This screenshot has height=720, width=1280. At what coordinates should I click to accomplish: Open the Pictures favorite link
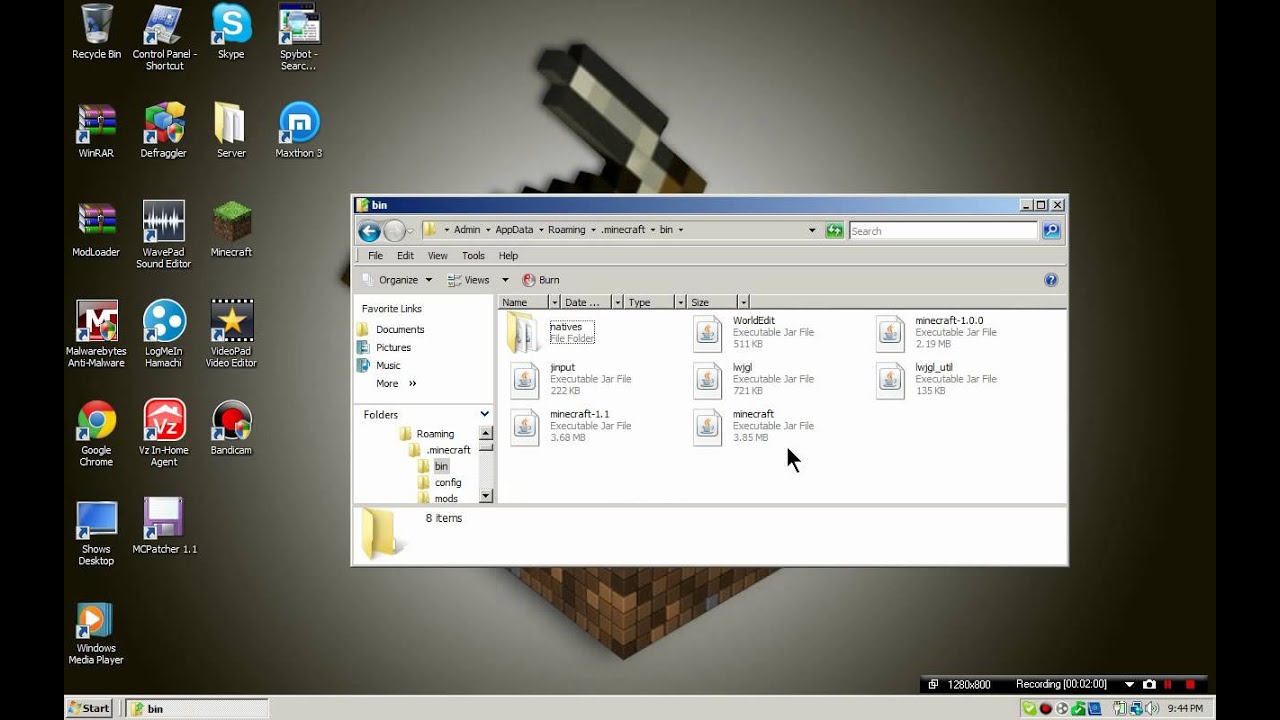(393, 347)
